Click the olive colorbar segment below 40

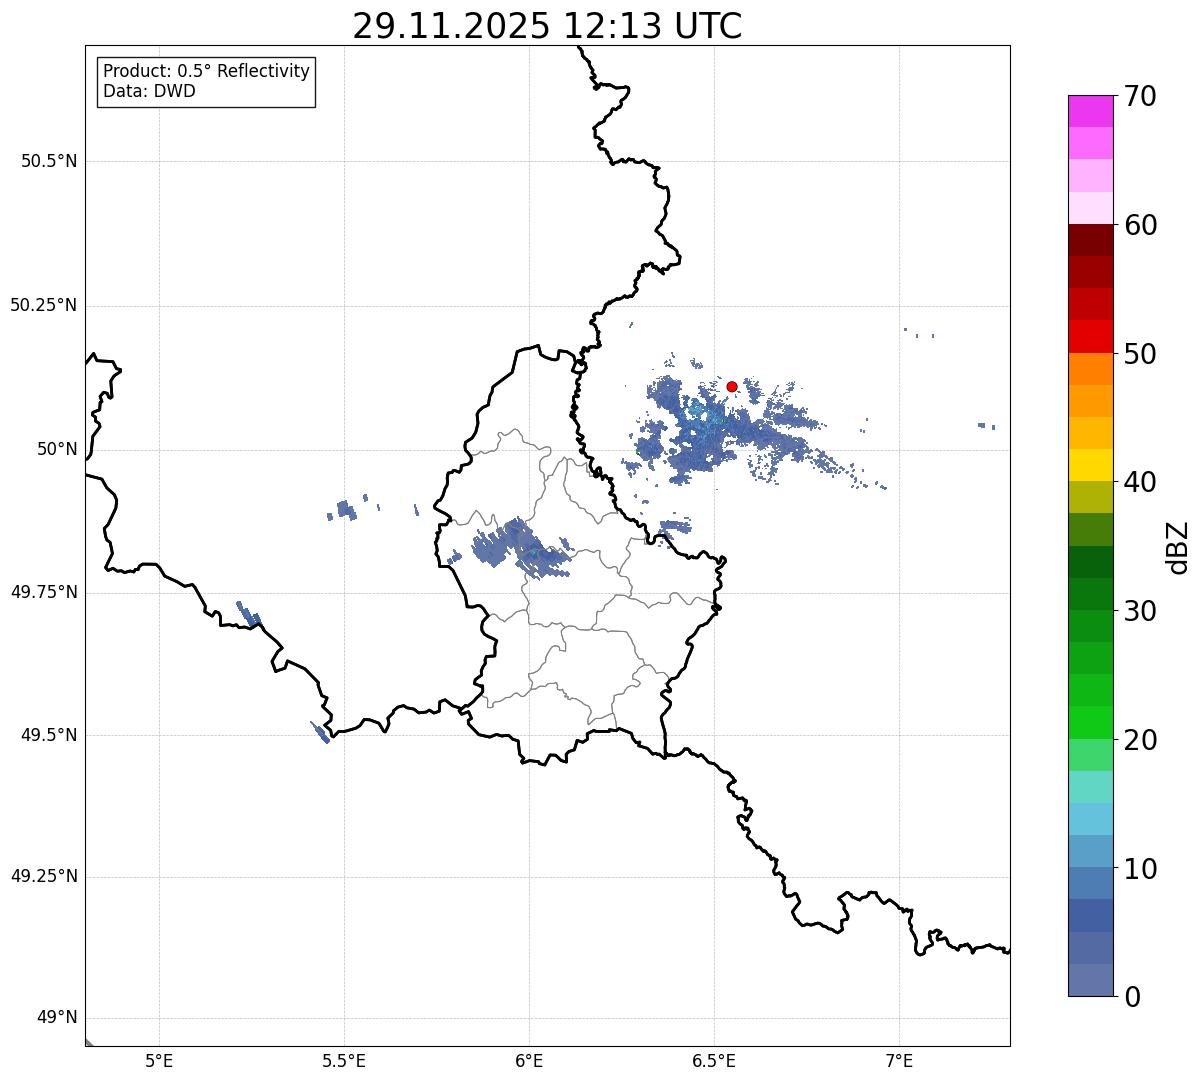[1090, 497]
